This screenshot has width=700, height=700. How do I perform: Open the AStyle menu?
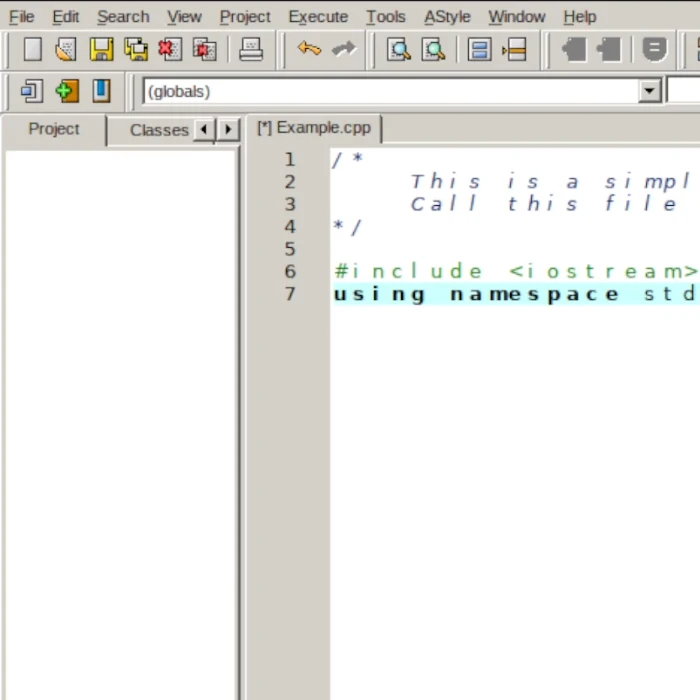pos(447,17)
